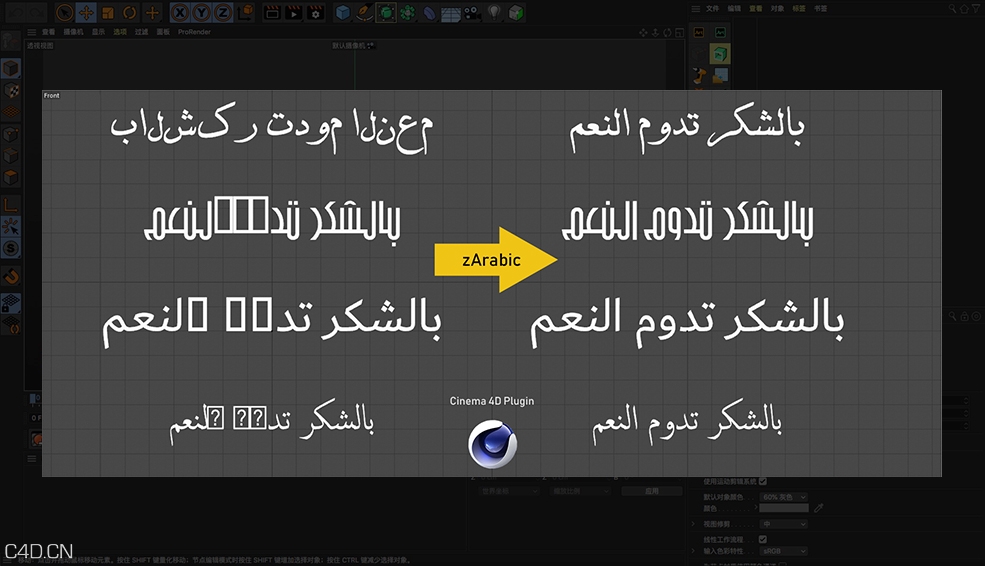Open the deformer capsule icon

pyautogui.click(x=429, y=12)
